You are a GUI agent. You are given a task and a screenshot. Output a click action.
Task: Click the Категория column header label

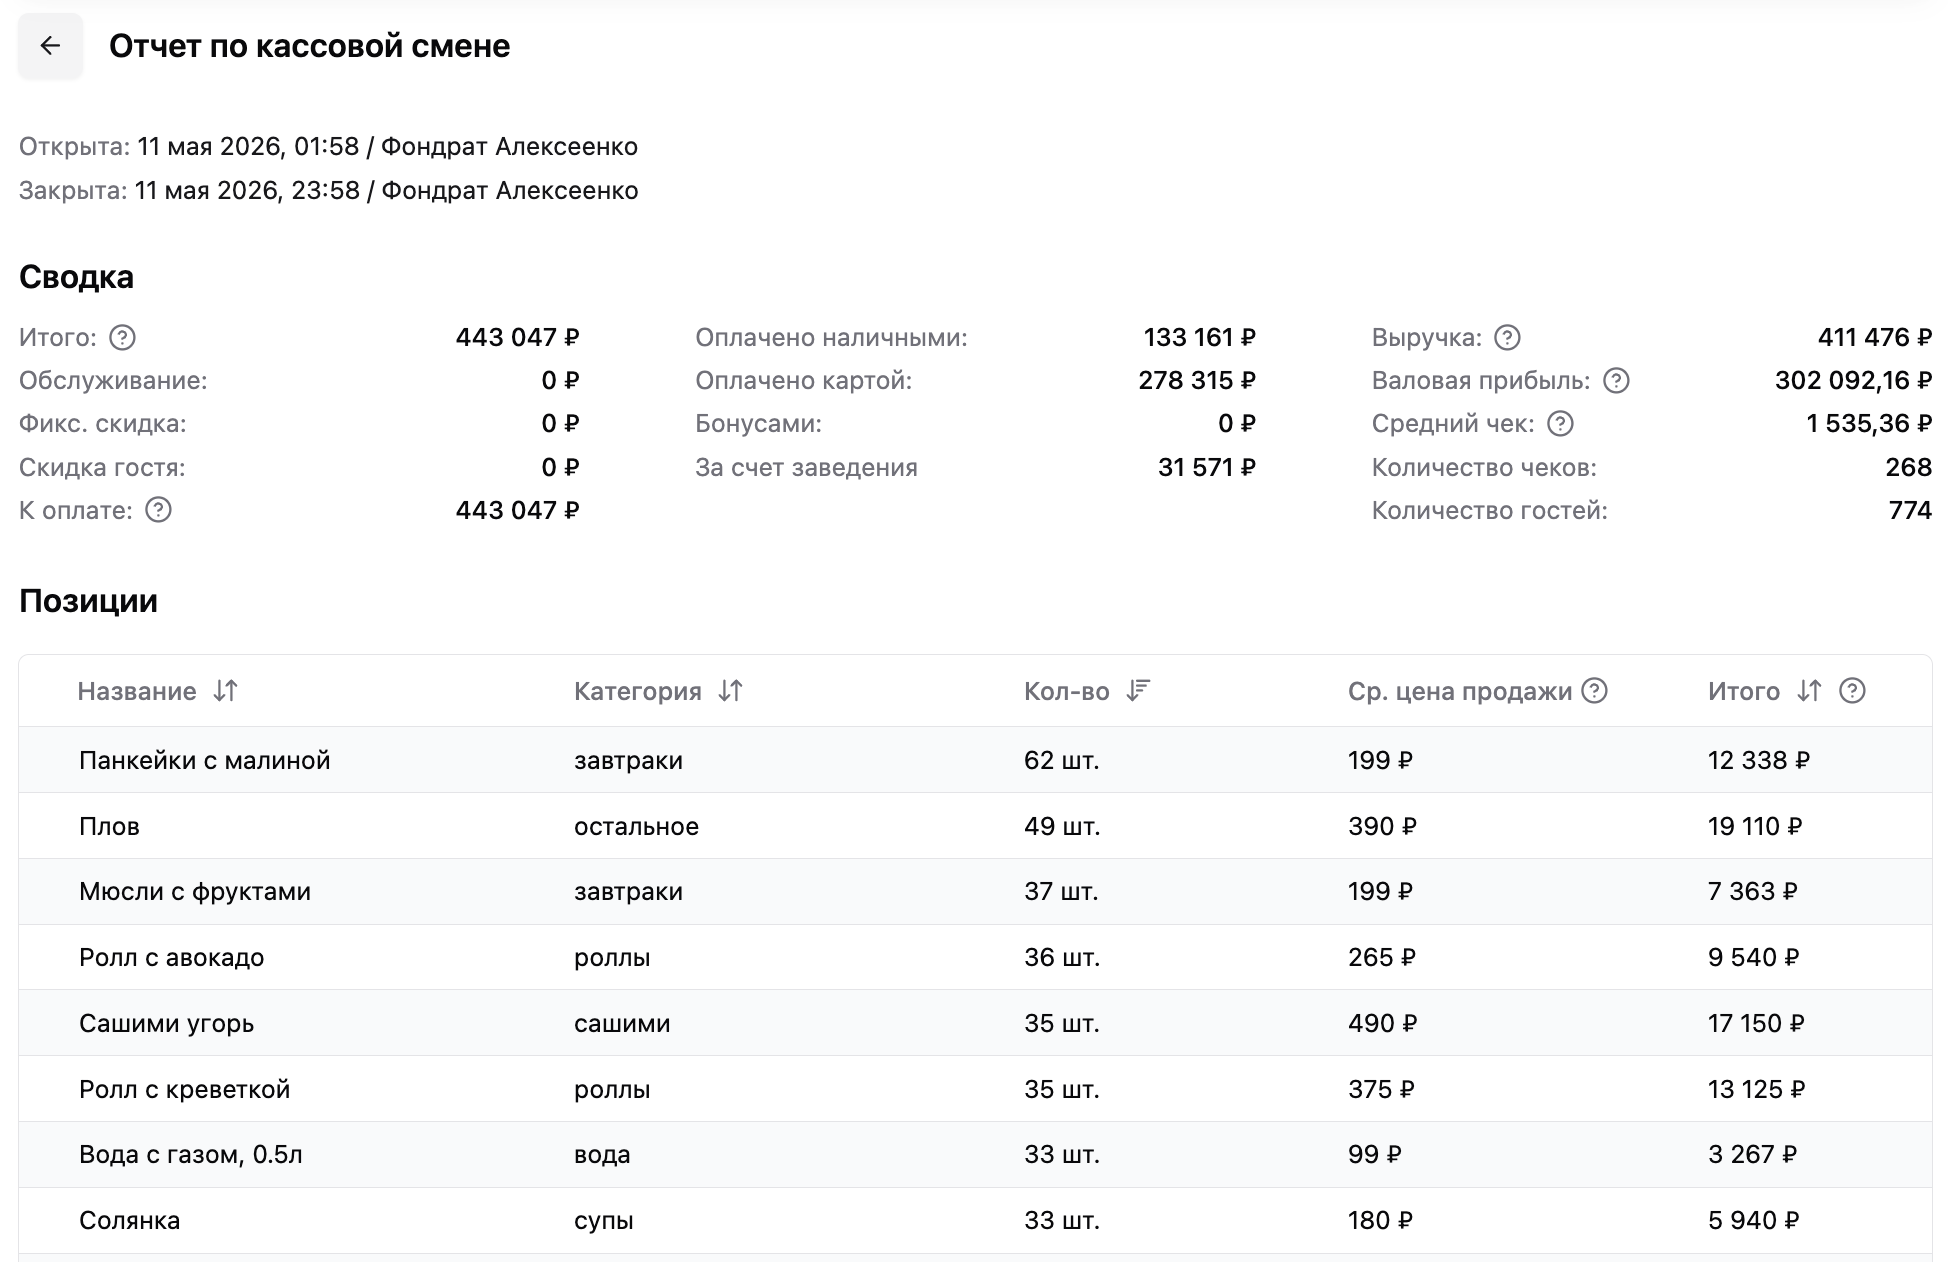pos(638,691)
